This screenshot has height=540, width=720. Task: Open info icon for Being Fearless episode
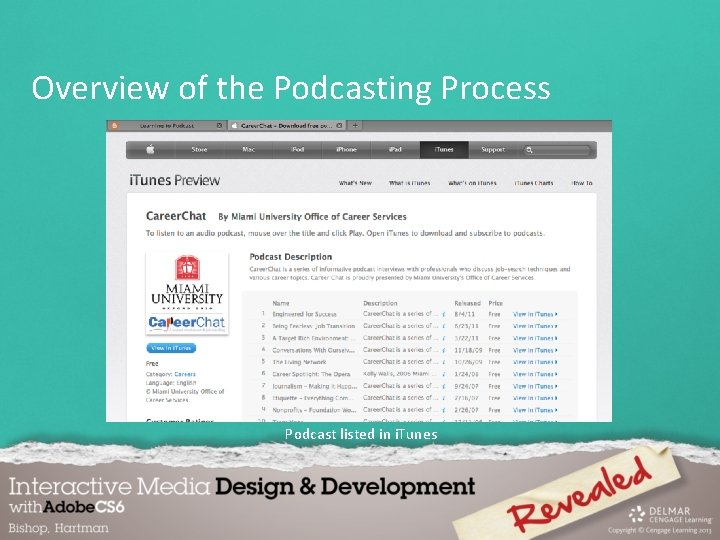[444, 326]
